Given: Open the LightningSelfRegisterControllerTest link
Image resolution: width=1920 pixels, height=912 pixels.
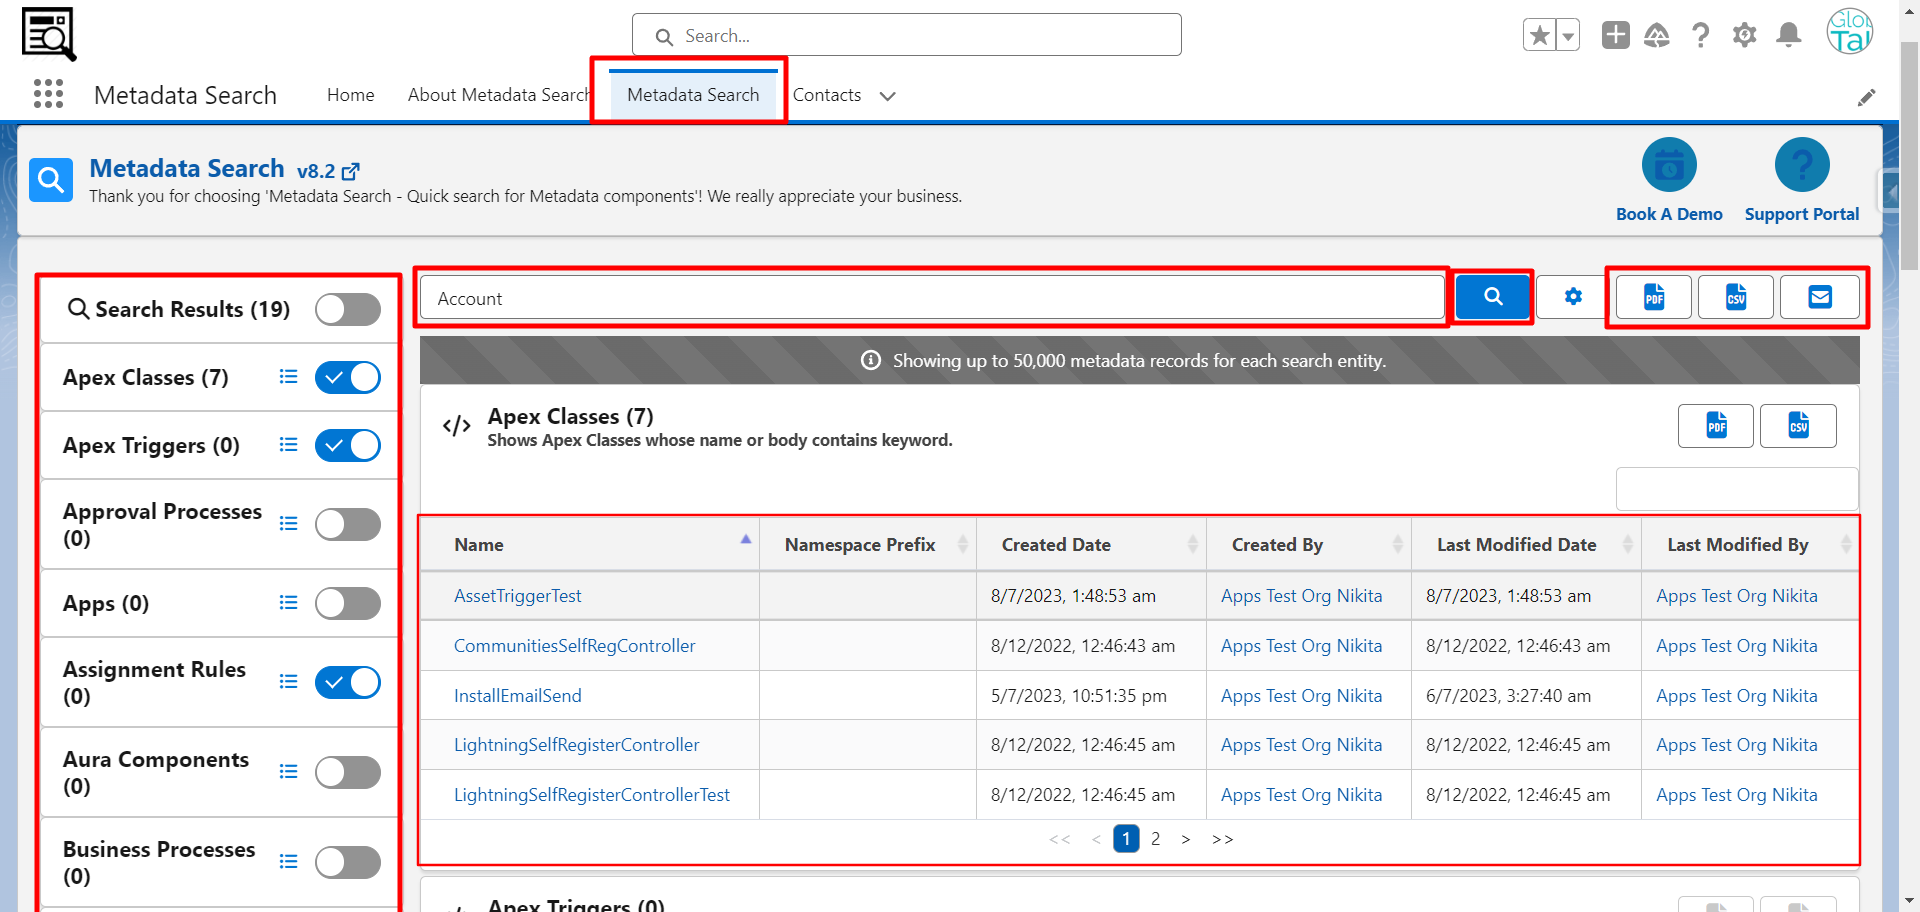Looking at the screenshot, I should [591, 795].
